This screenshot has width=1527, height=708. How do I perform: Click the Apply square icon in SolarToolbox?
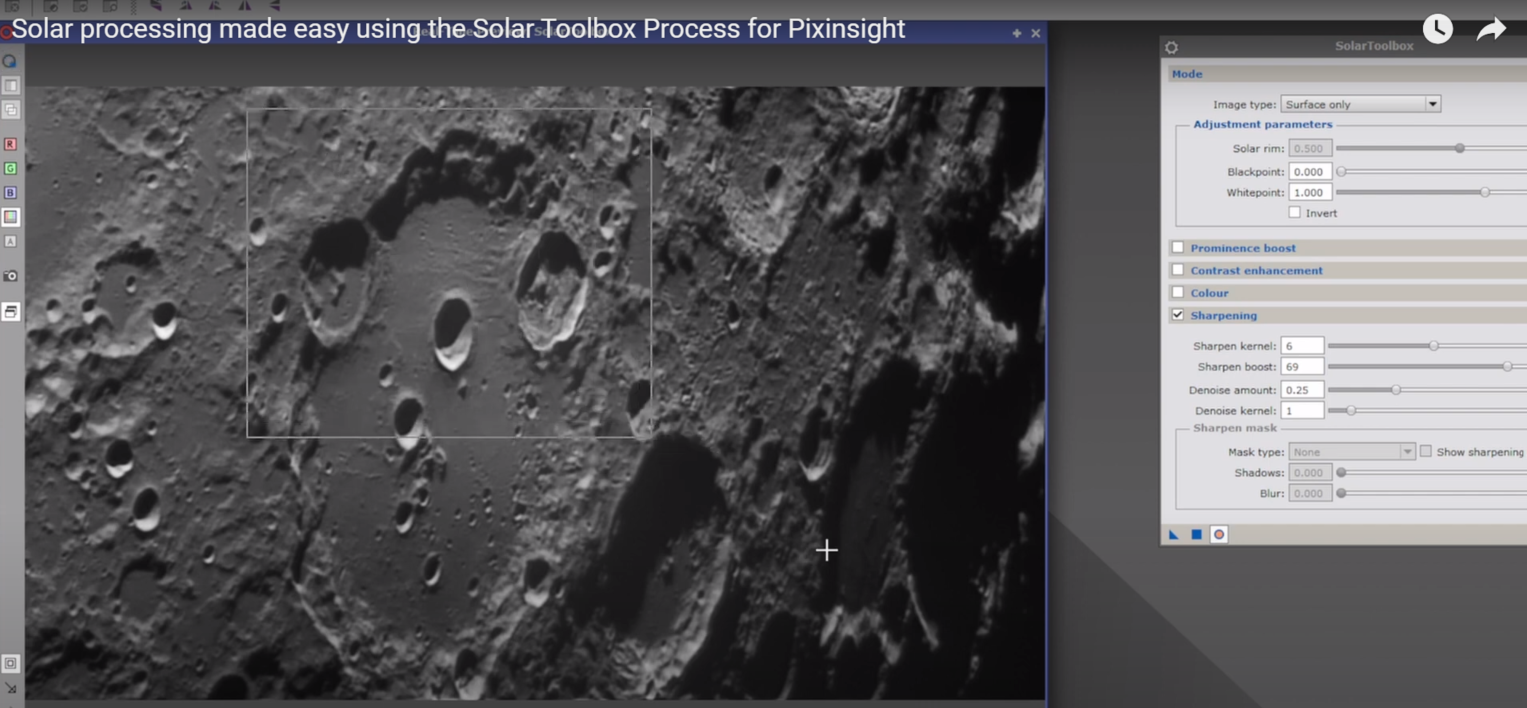click(x=1196, y=534)
